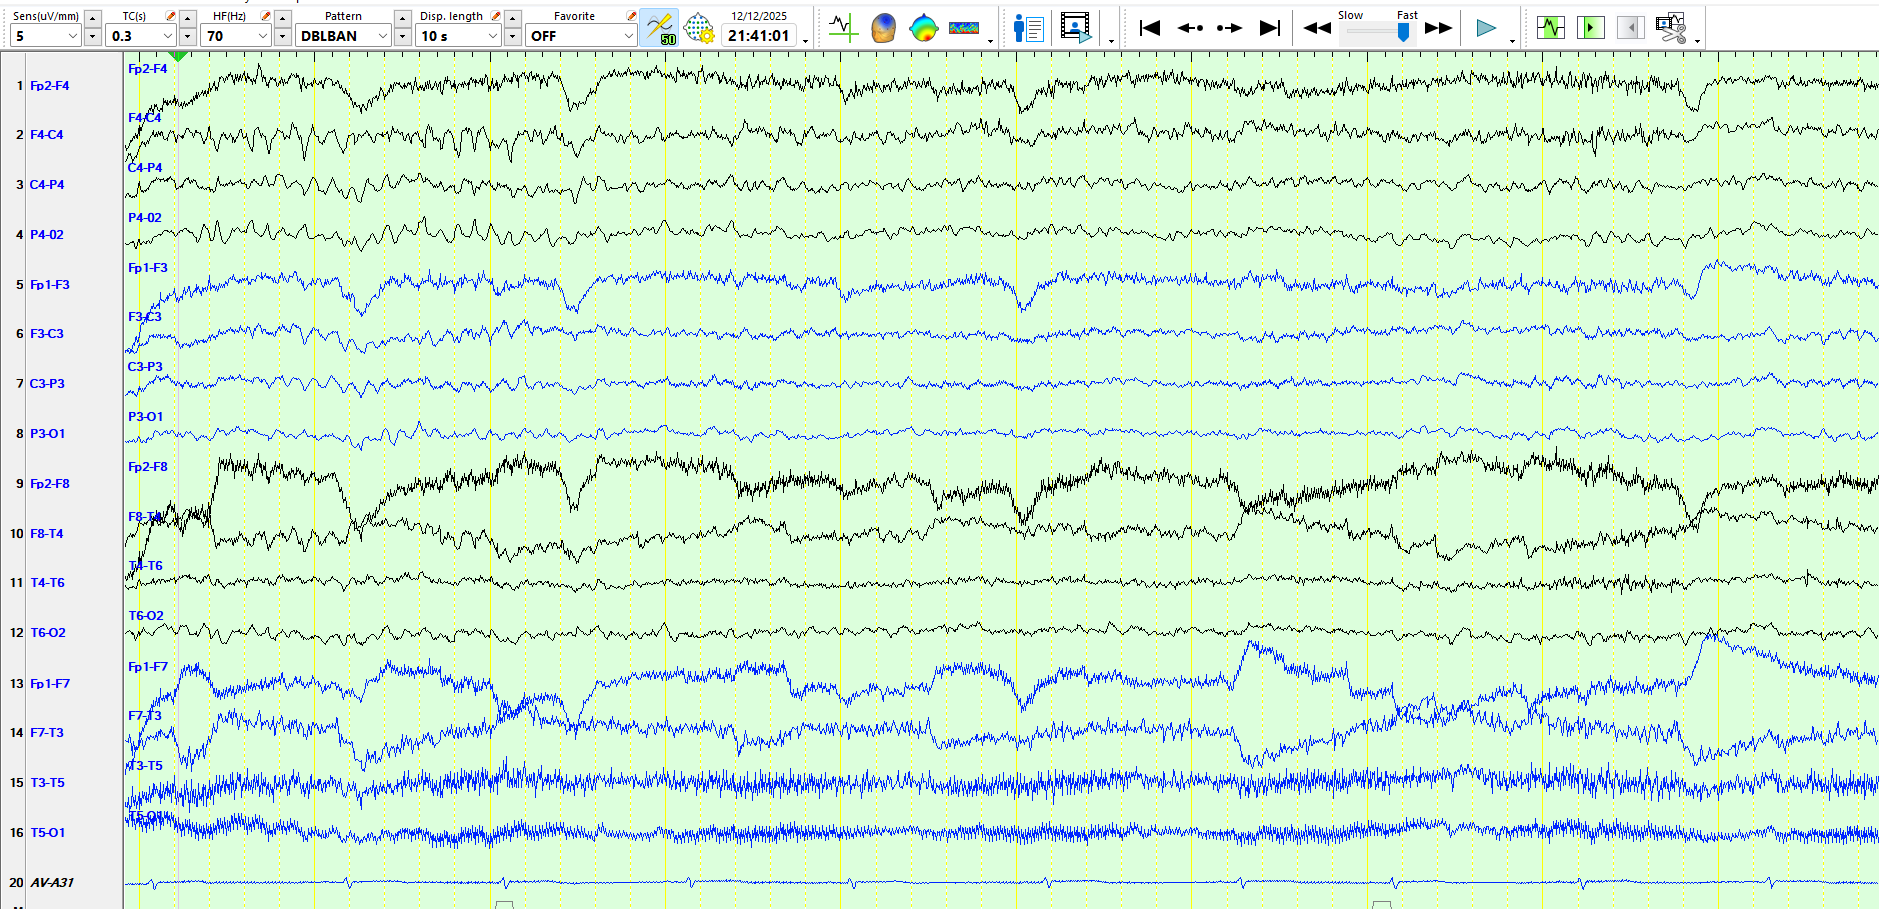The image size is (1879, 909).
Task: Click the edit pencil next to Favorite
Action: pyautogui.click(x=631, y=16)
